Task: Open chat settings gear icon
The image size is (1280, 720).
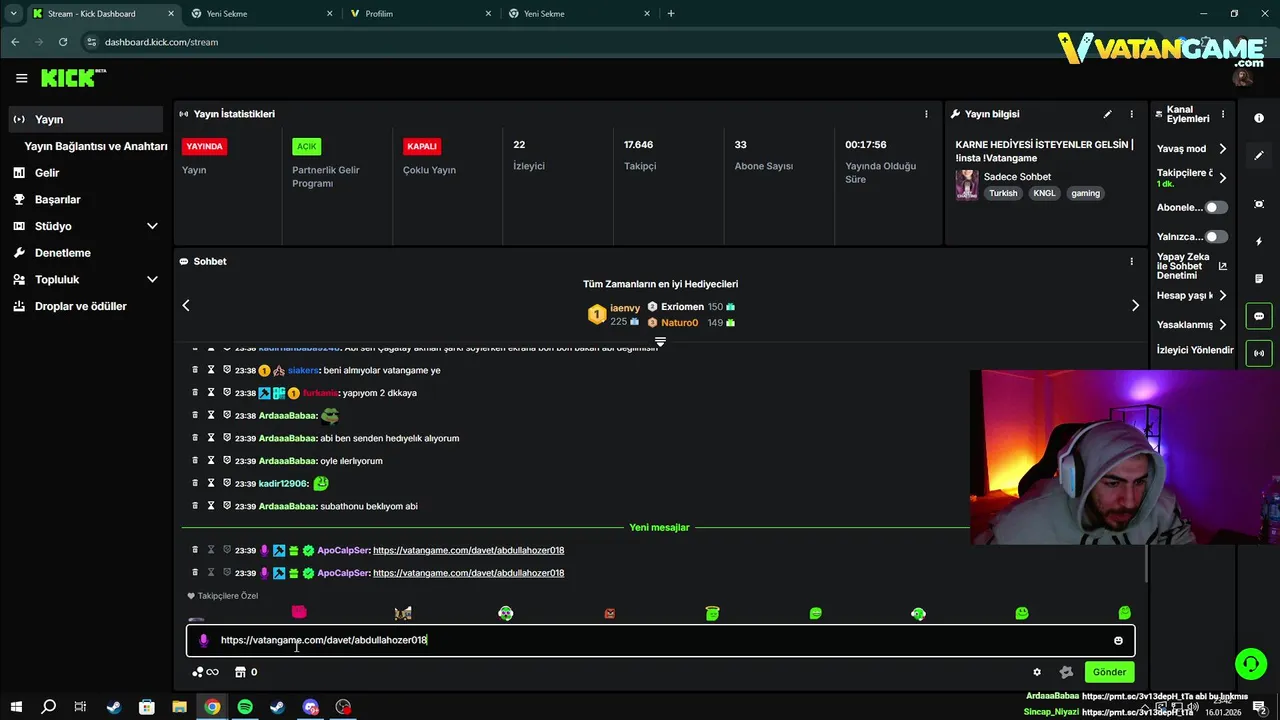Action: coord(1037,672)
